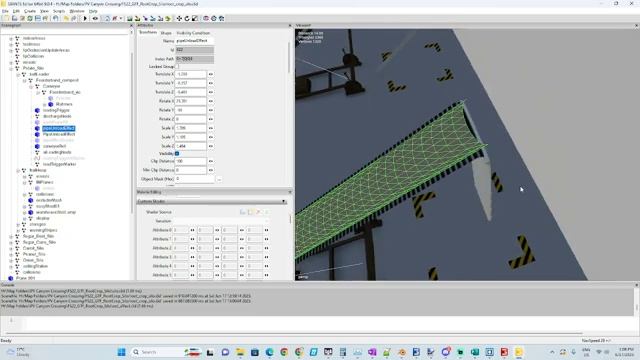640x360 pixels.
Task: Switch to the Shape tab
Action: pos(166,33)
